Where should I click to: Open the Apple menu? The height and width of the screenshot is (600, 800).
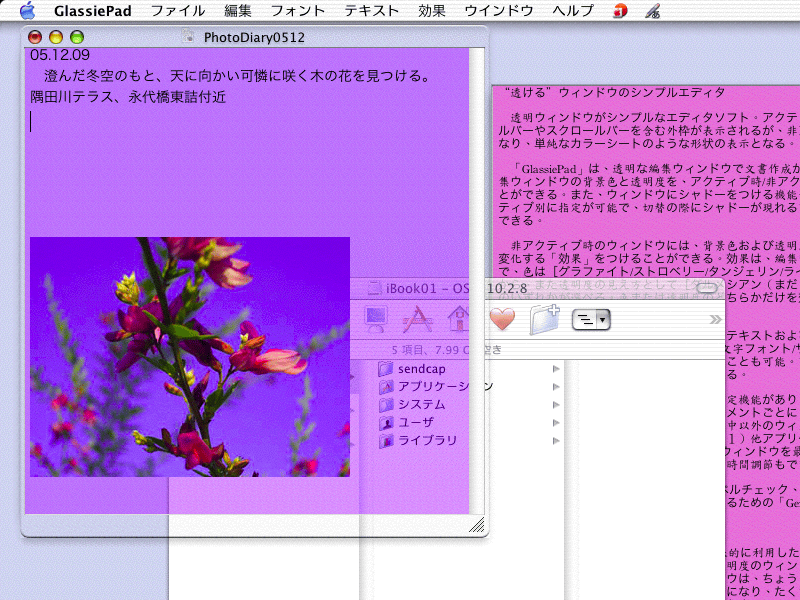point(28,10)
